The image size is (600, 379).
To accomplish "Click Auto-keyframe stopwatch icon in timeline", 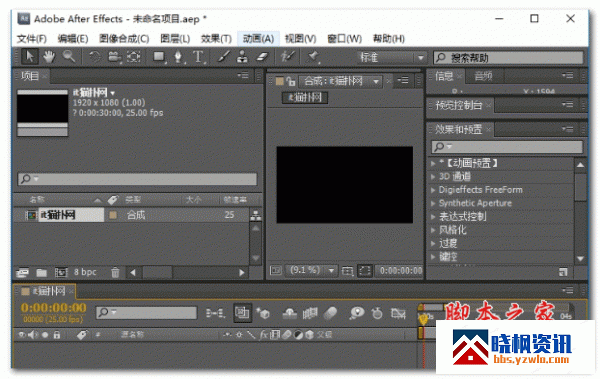I will tap(377, 313).
